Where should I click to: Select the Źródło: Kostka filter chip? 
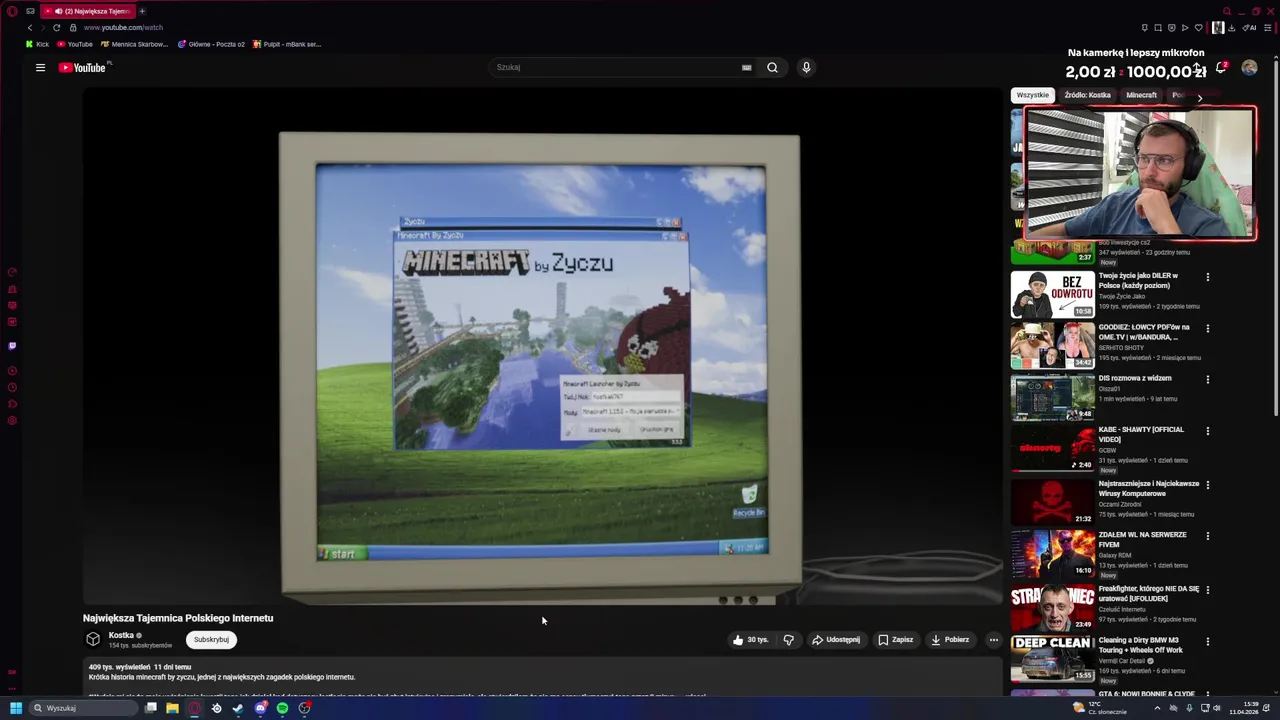1087,95
